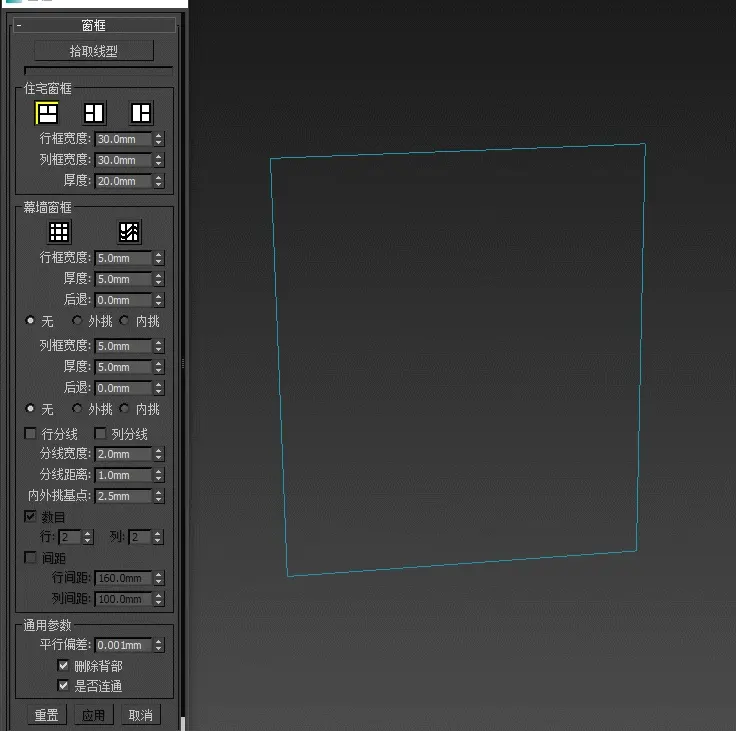Click the 分线宽度 spinner arrows
Image resolution: width=736 pixels, height=731 pixels.
tap(159, 455)
